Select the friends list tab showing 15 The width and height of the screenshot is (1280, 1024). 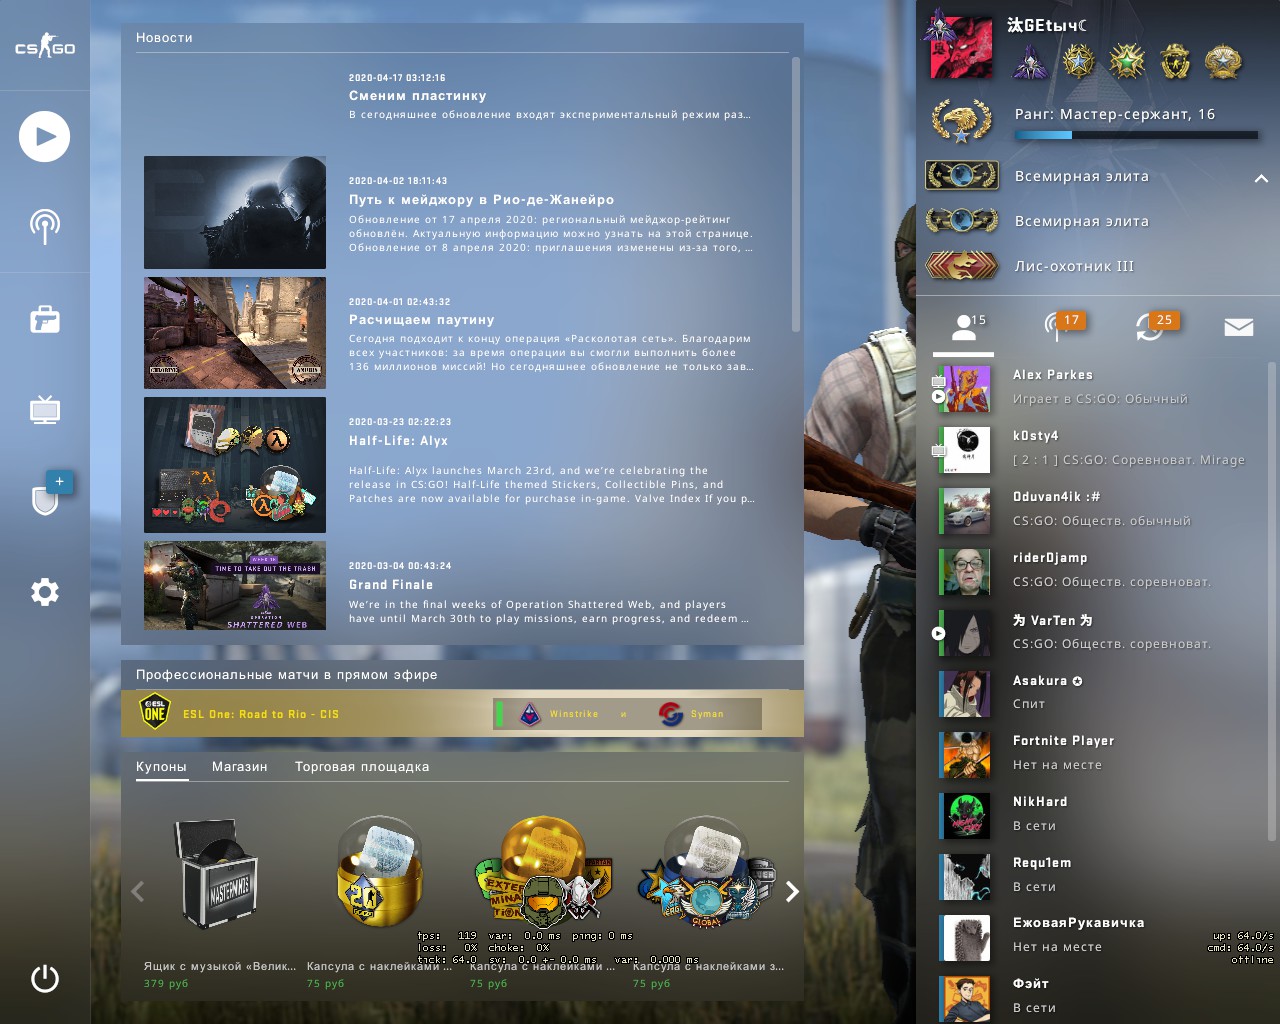964,328
